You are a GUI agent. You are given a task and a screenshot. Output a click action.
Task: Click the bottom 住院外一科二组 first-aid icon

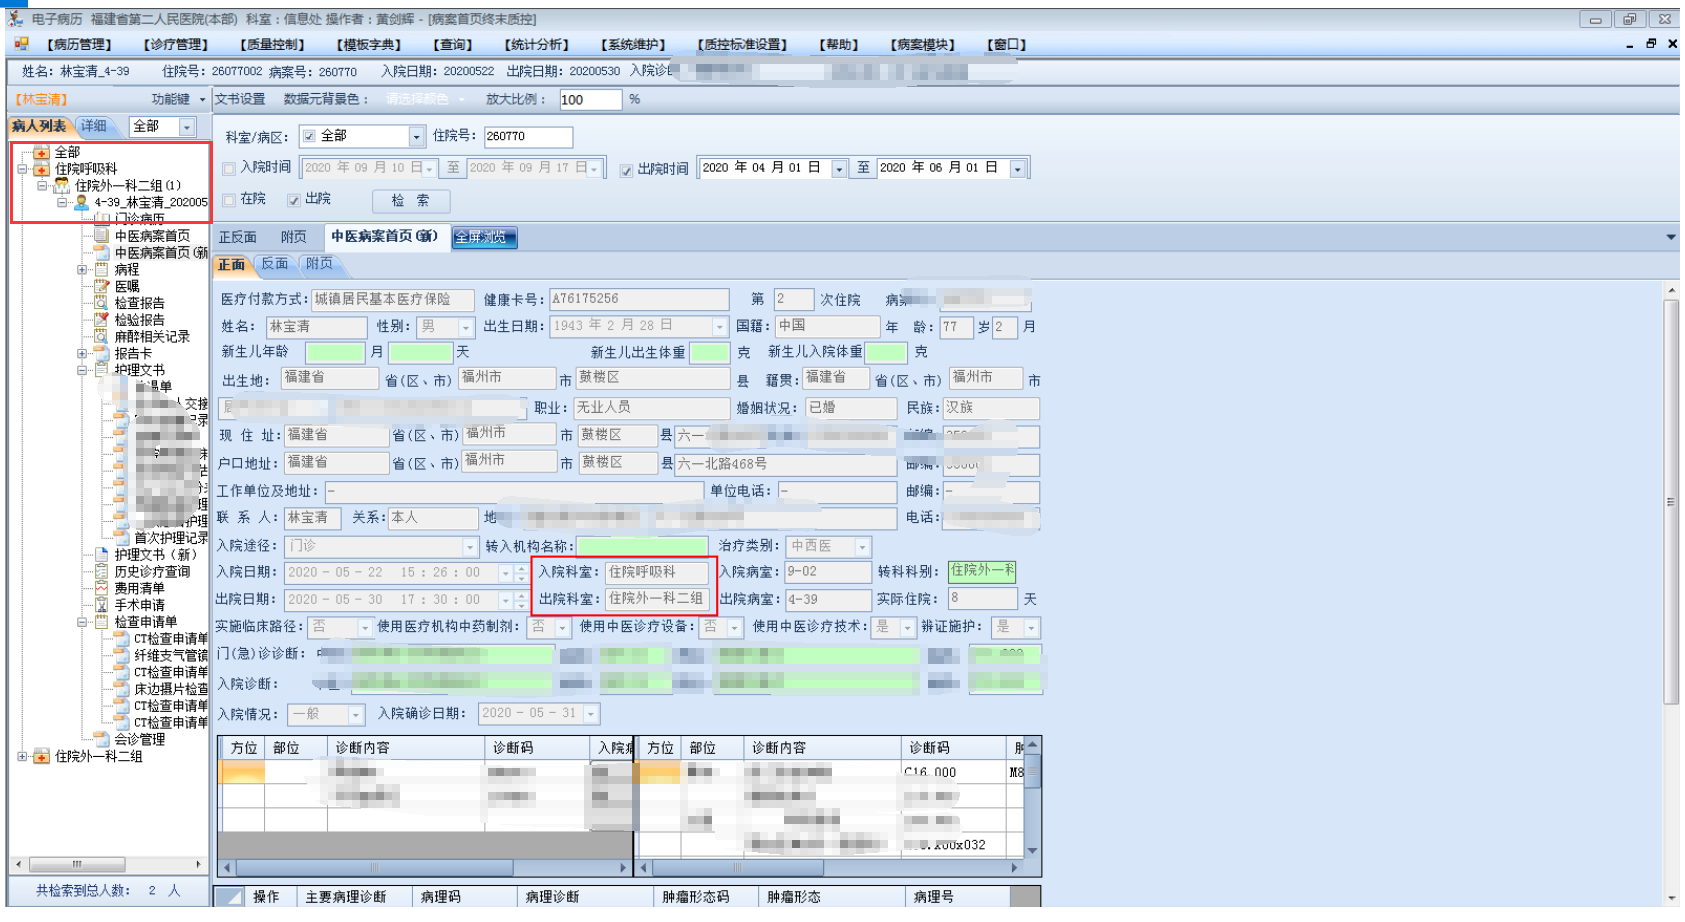coord(42,756)
